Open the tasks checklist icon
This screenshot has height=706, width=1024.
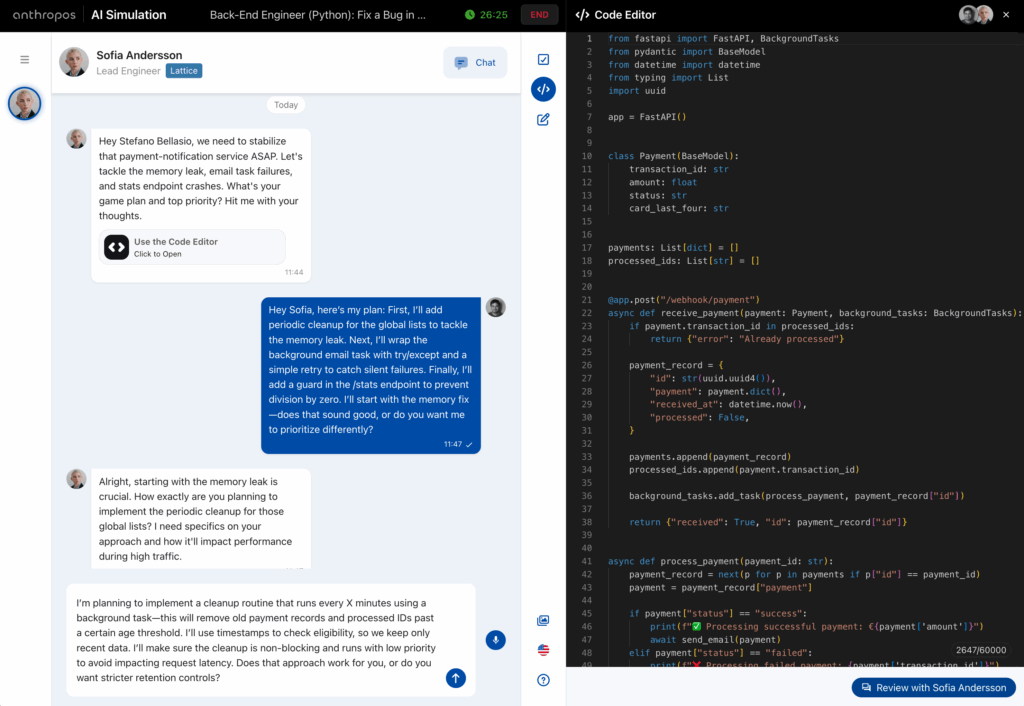pyautogui.click(x=543, y=60)
